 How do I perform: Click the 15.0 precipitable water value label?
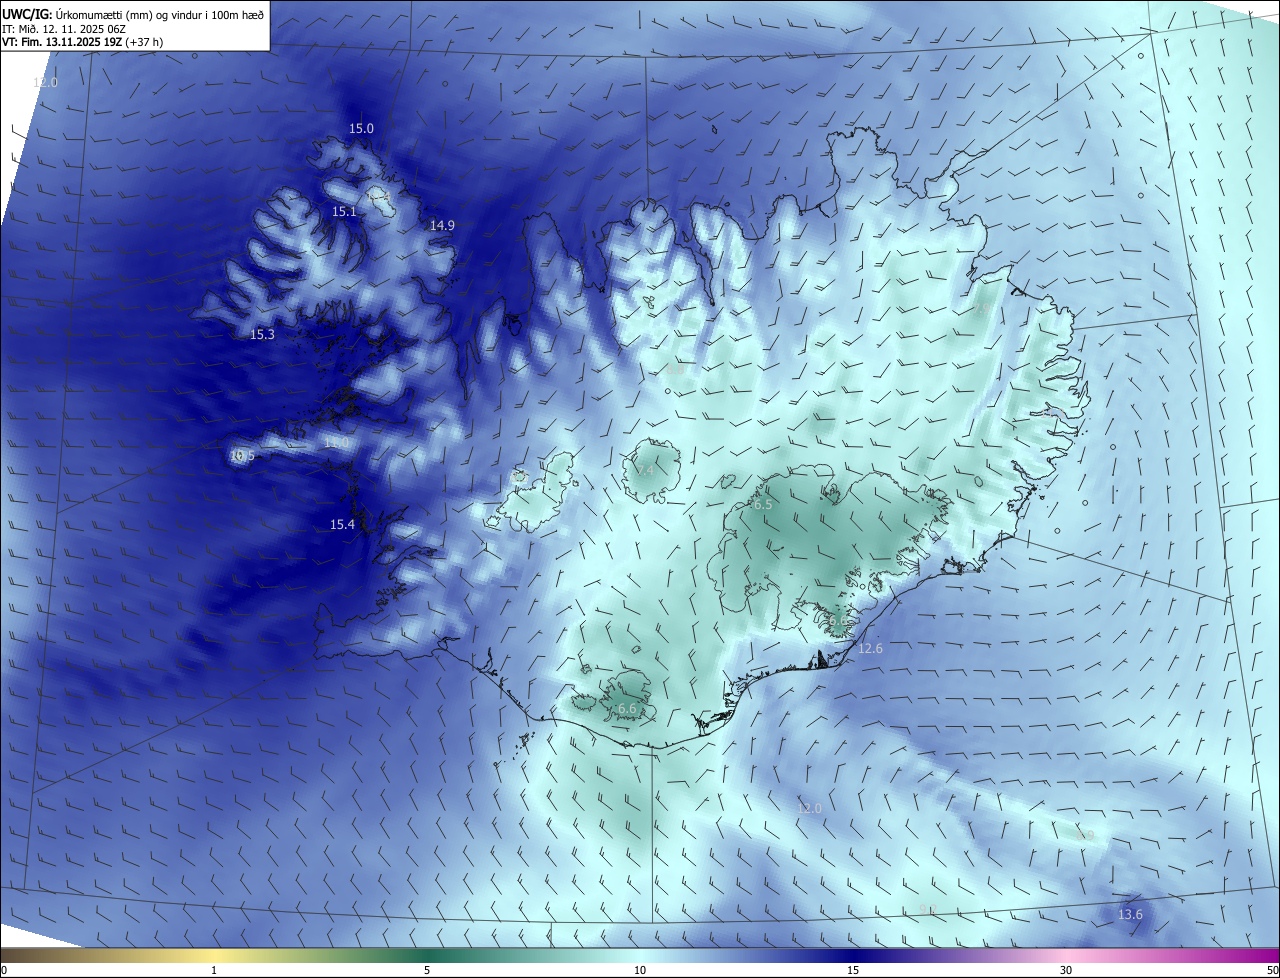(361, 129)
